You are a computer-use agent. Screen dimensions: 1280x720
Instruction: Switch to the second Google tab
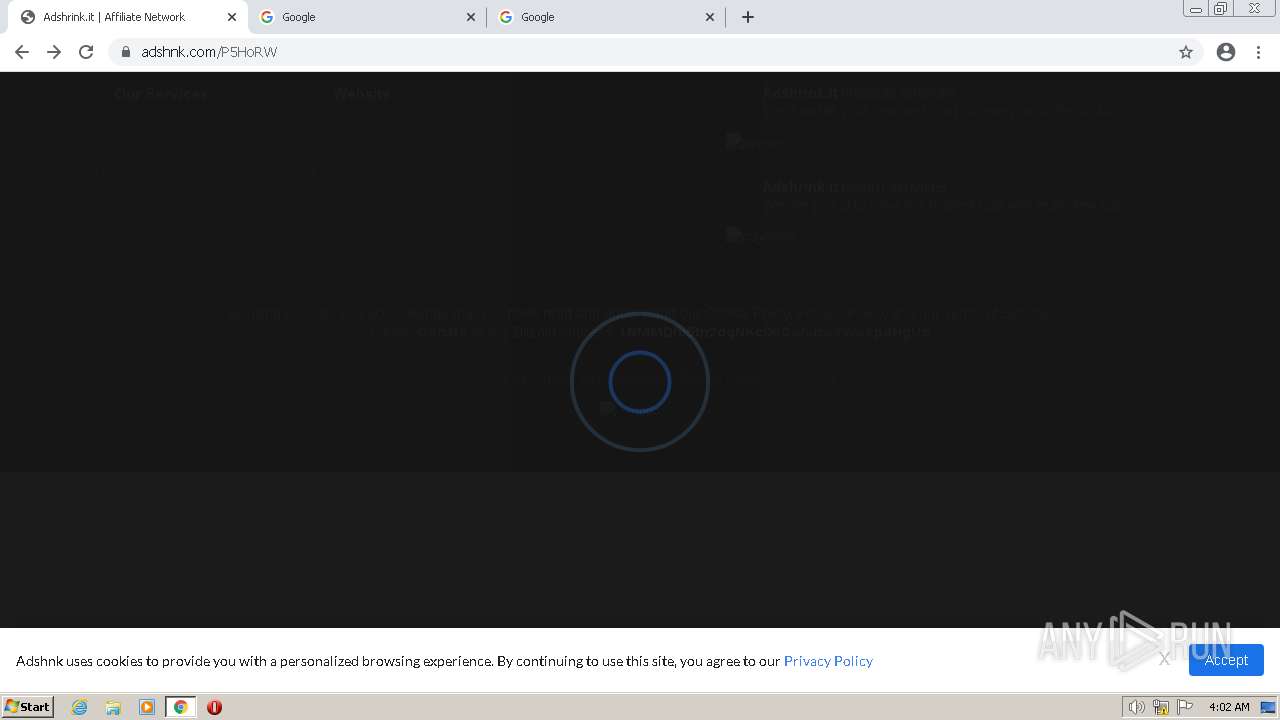point(607,17)
